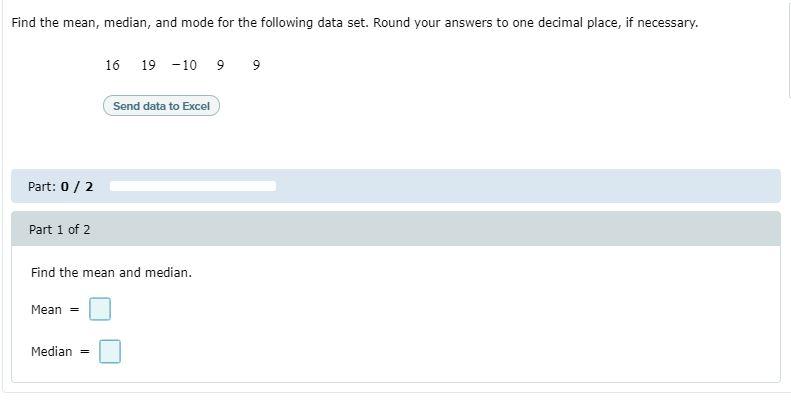Click the Send data to Excel button
791x416 pixels.
click(161, 106)
